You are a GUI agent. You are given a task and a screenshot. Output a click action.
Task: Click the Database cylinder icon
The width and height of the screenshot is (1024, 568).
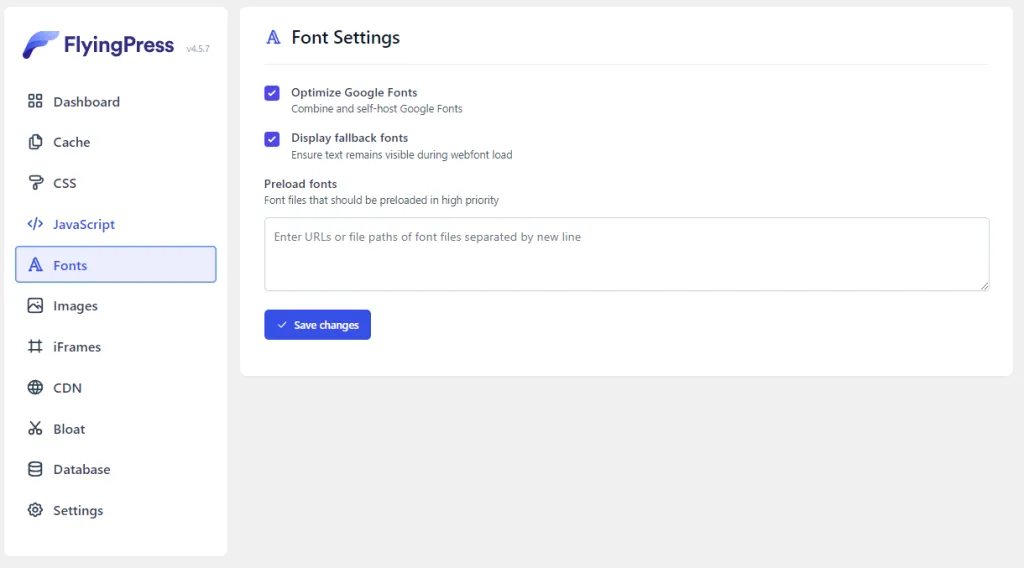(x=35, y=469)
